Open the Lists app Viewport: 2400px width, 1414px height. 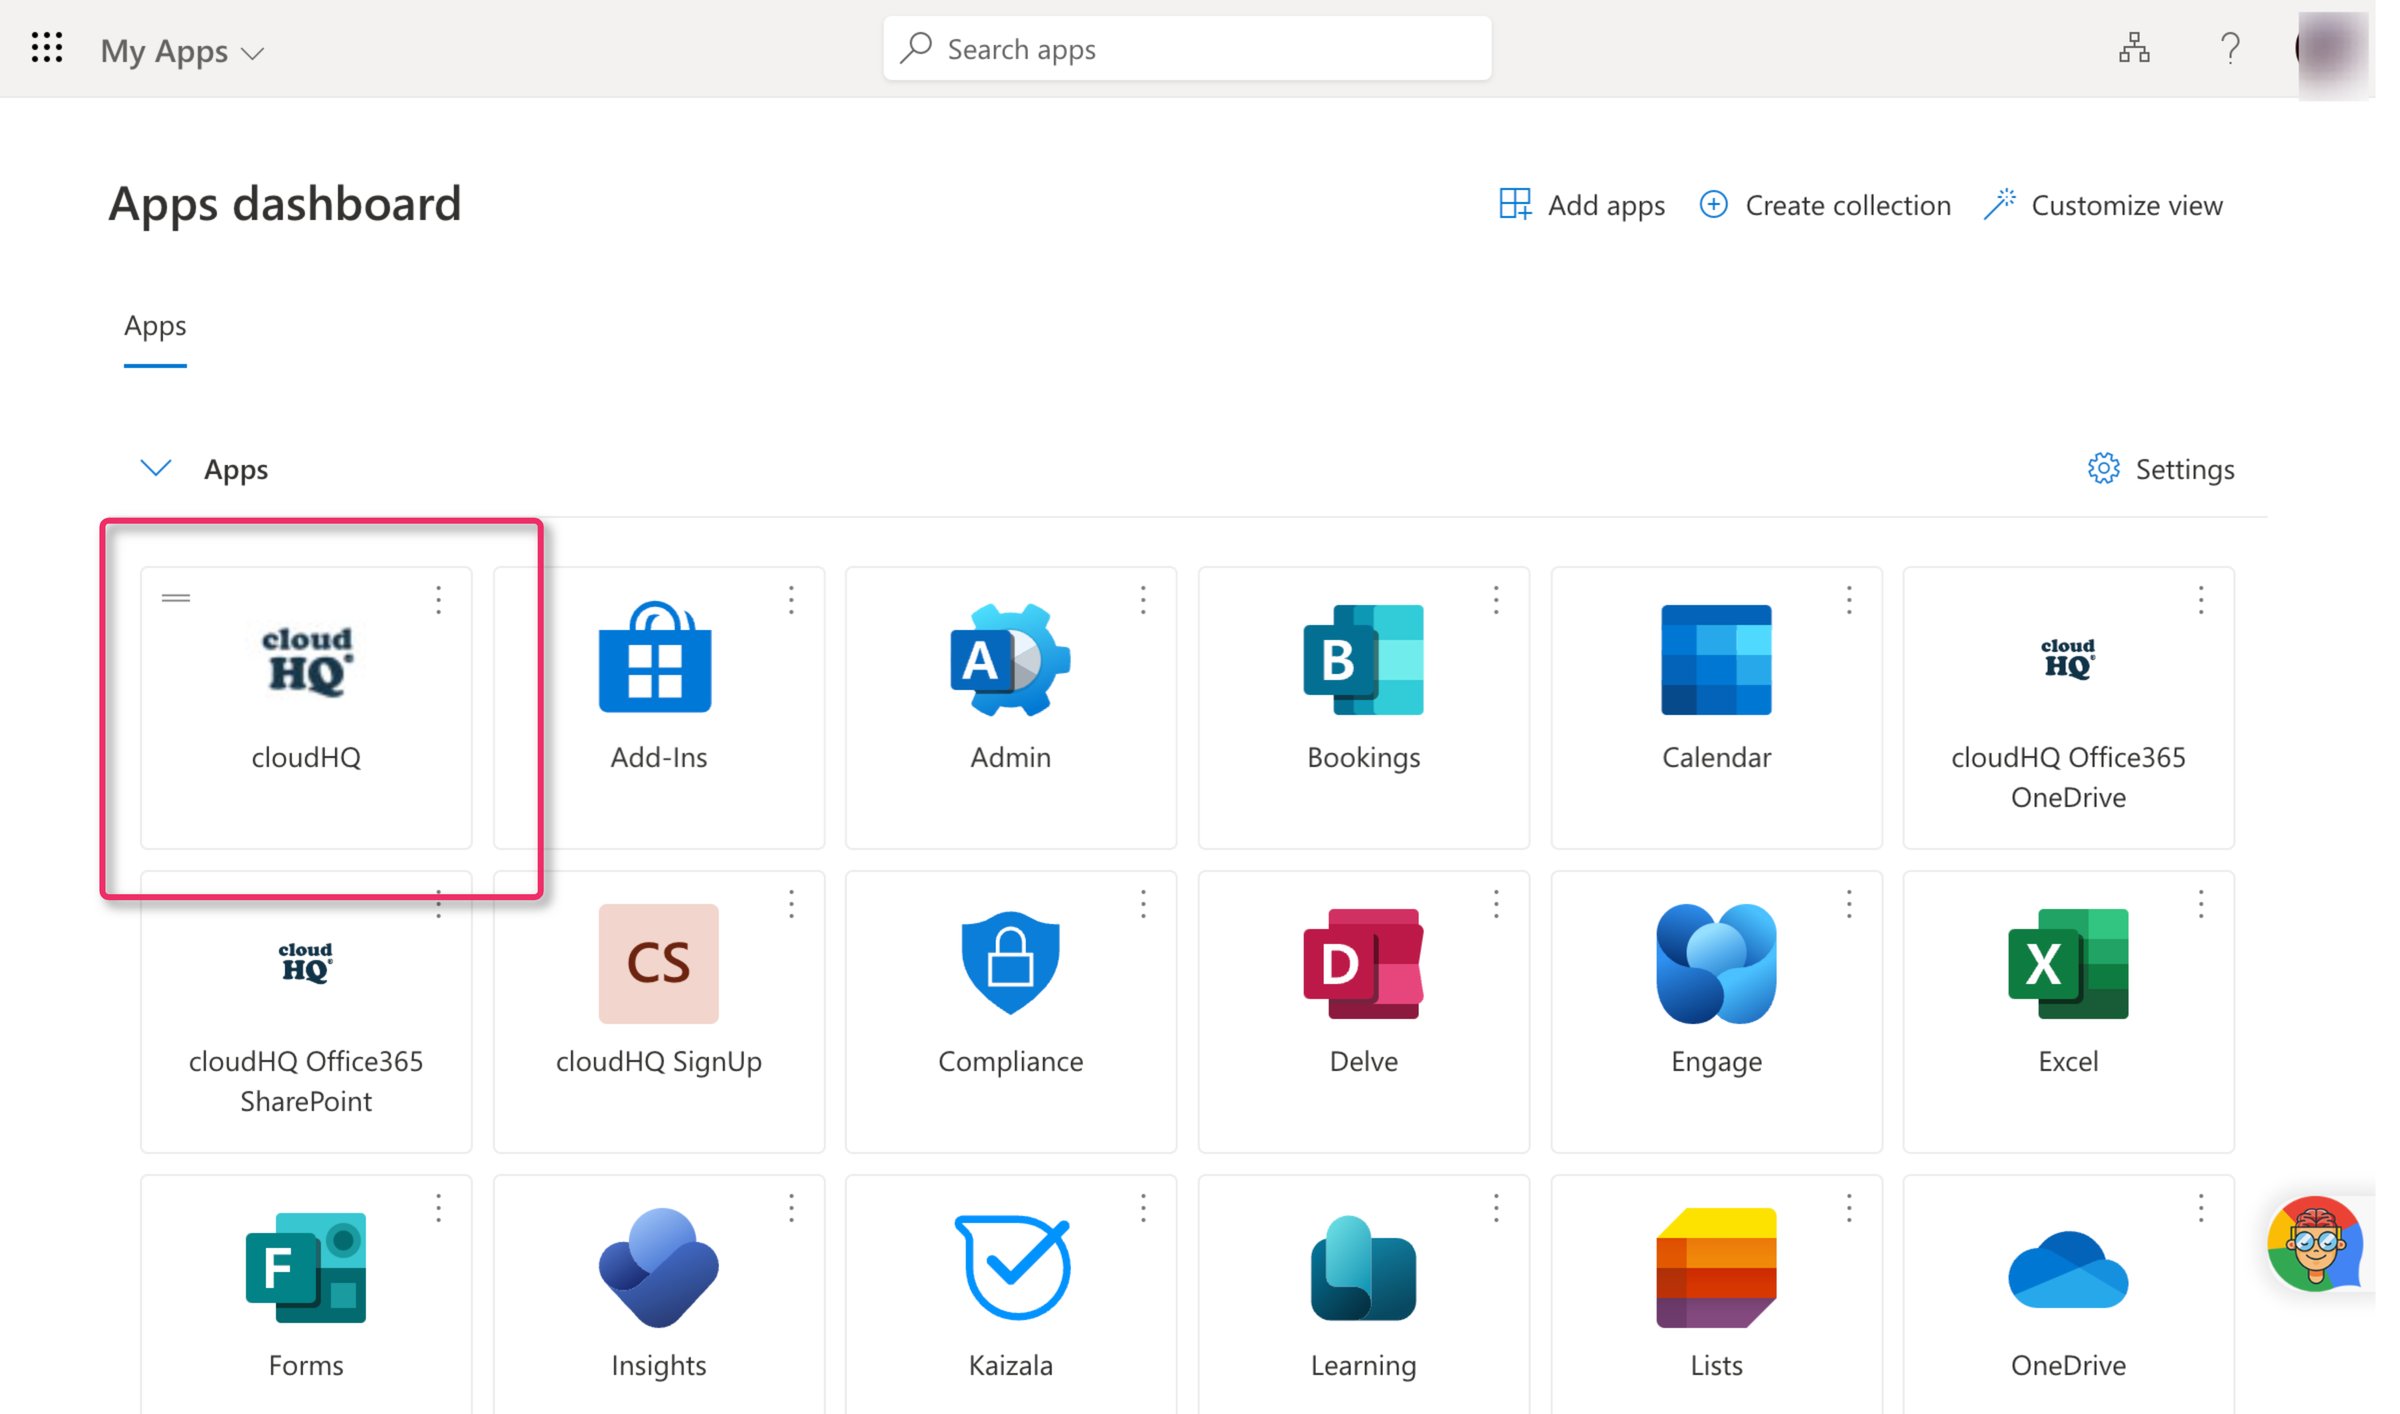point(1717,1295)
